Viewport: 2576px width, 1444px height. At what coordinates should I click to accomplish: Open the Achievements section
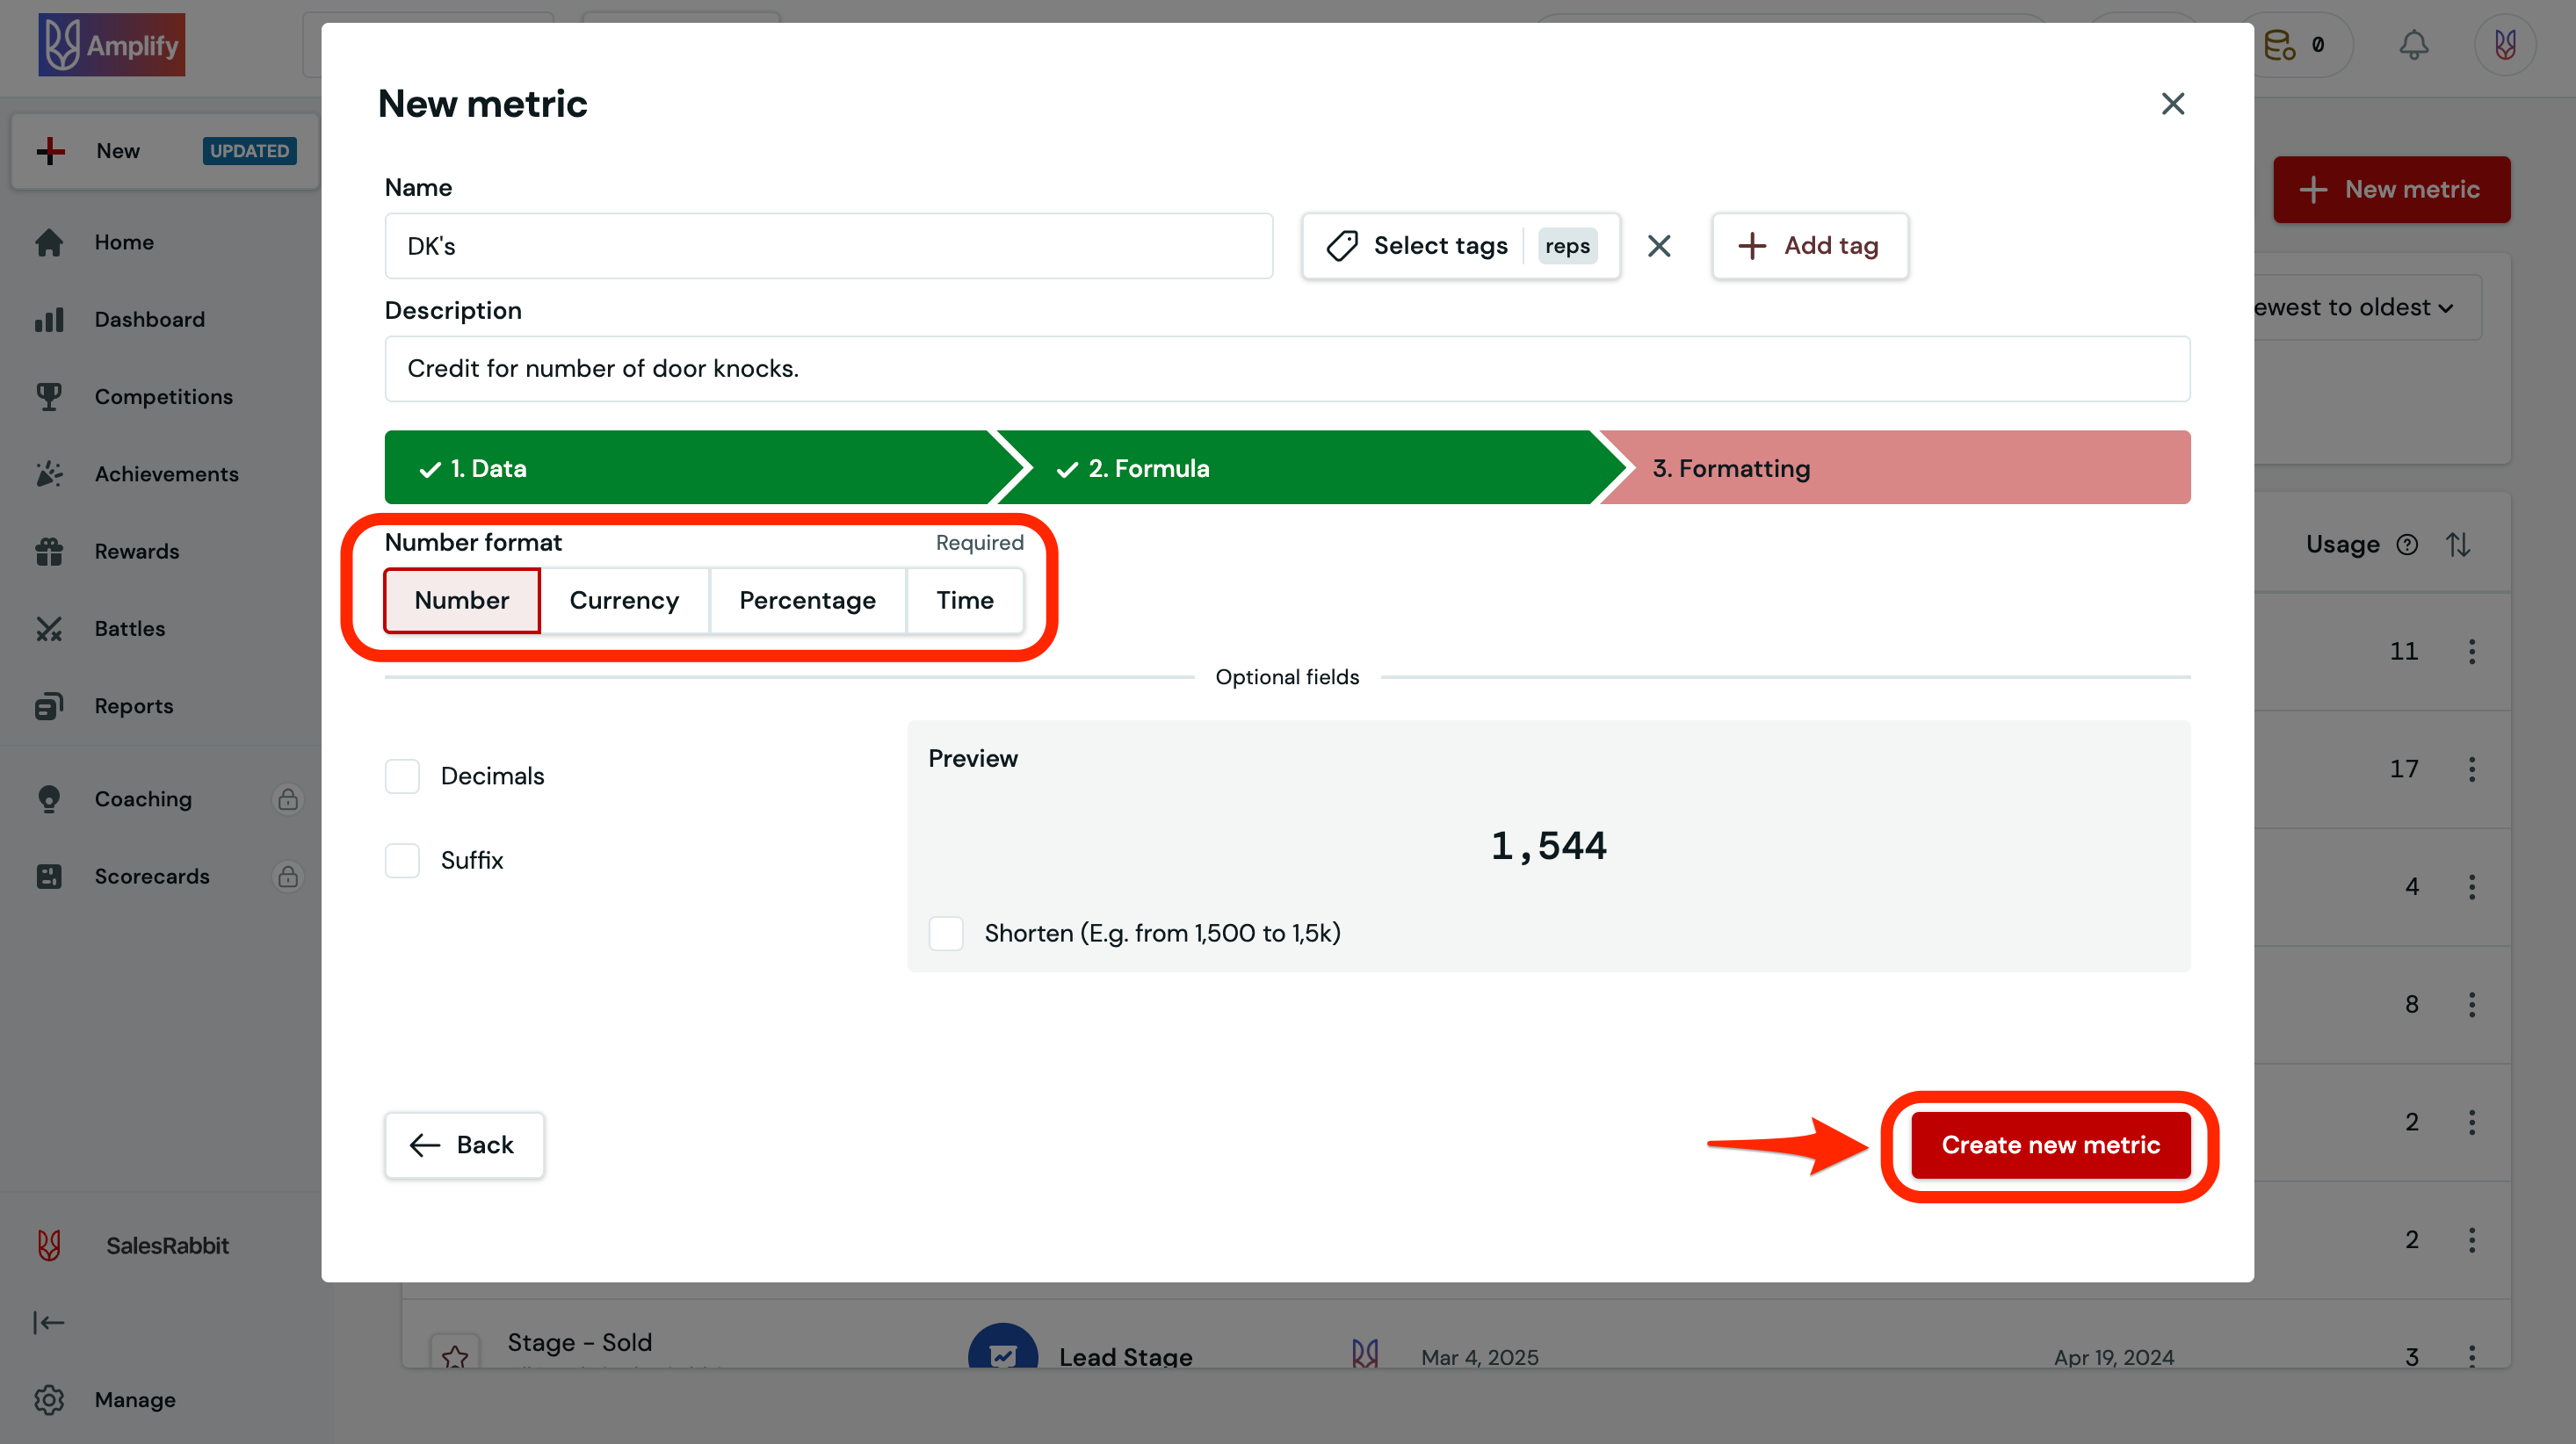(166, 473)
